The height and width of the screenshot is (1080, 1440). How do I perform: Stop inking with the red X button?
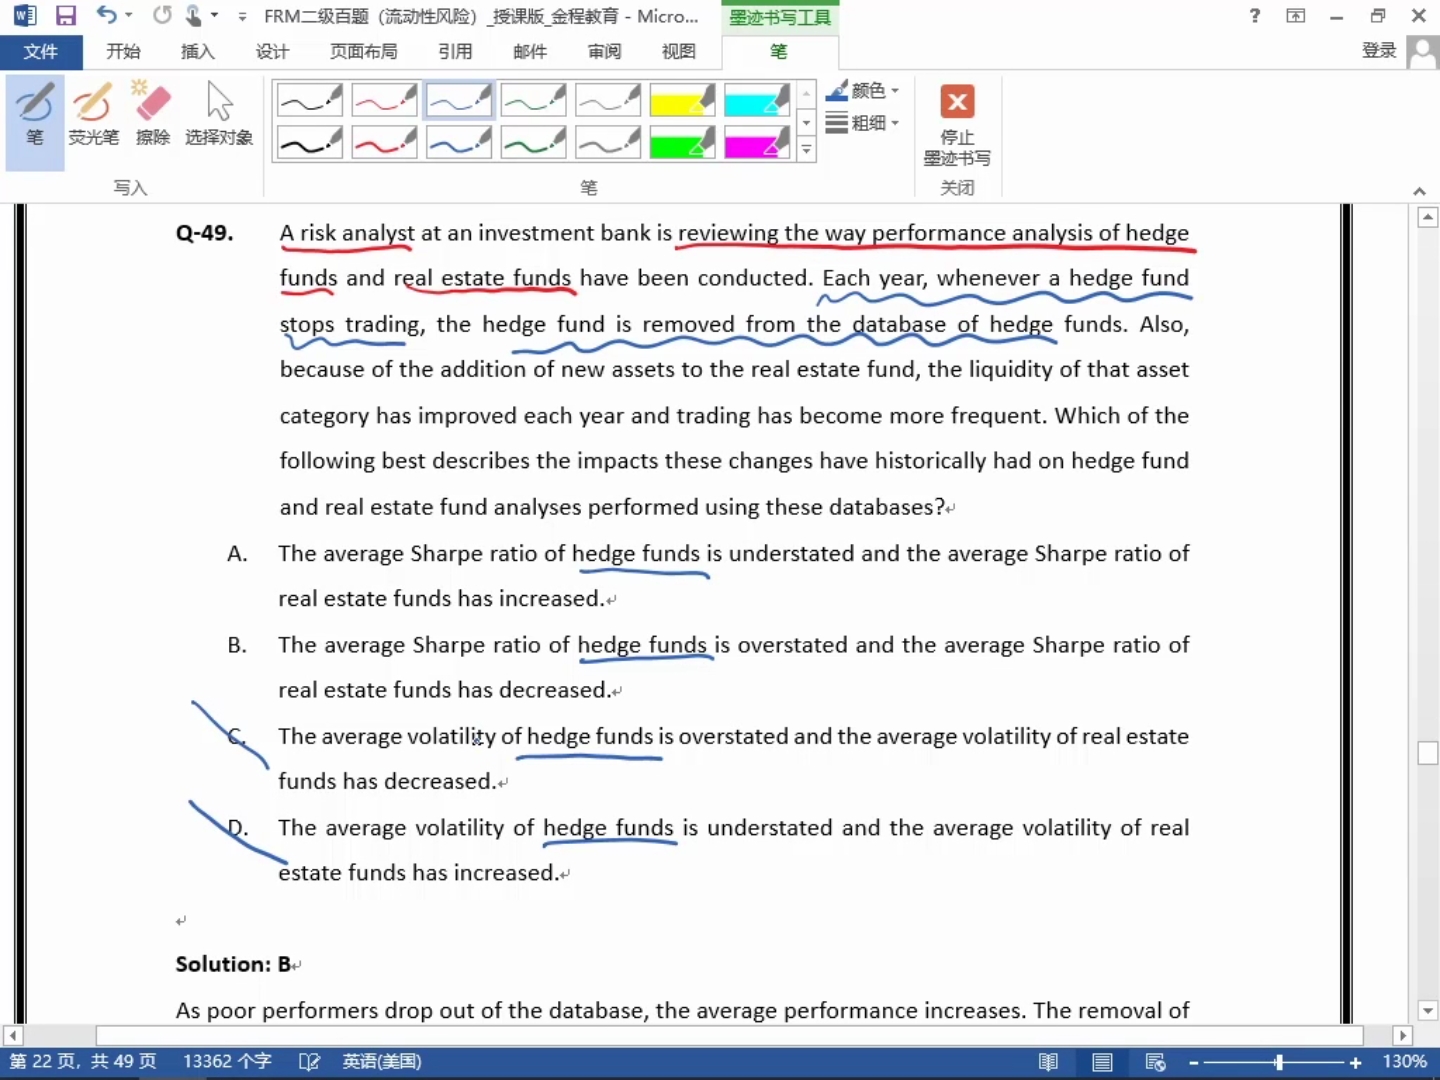coord(957,102)
